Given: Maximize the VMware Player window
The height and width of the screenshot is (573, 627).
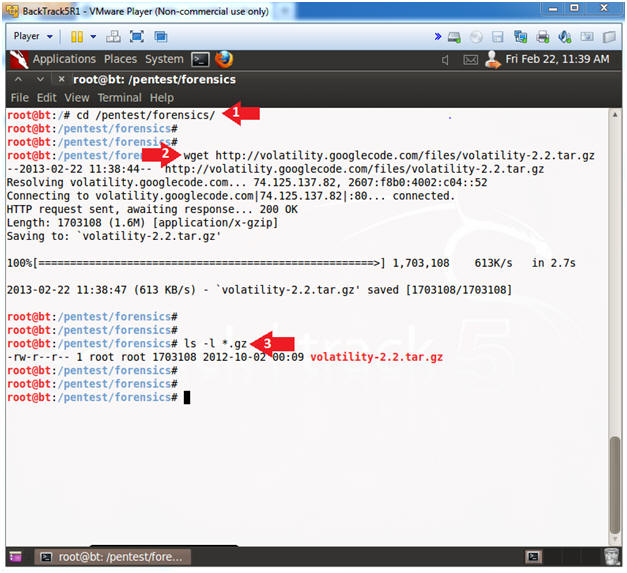Looking at the screenshot, I should [x=574, y=8].
